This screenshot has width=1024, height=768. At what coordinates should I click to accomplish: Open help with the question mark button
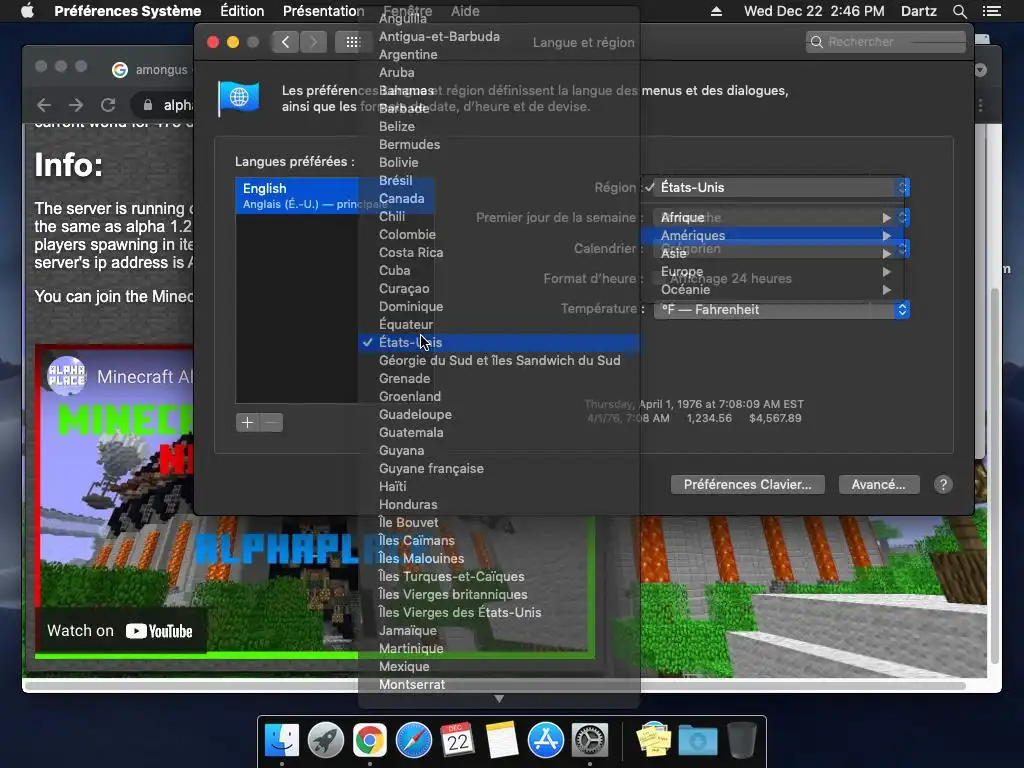(942, 485)
